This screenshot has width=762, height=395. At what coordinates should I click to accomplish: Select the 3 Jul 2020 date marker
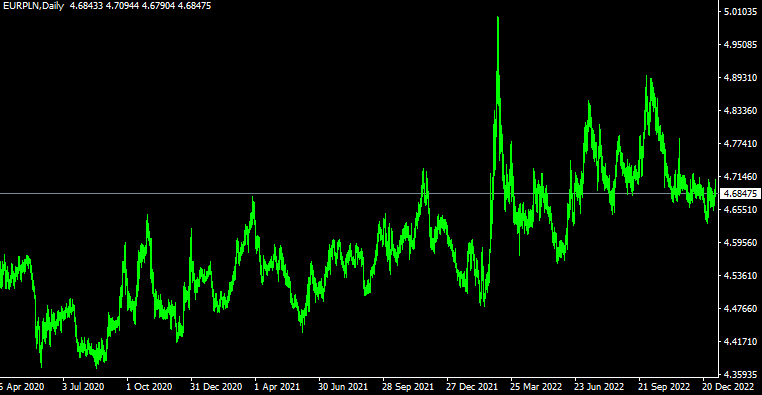click(83, 387)
